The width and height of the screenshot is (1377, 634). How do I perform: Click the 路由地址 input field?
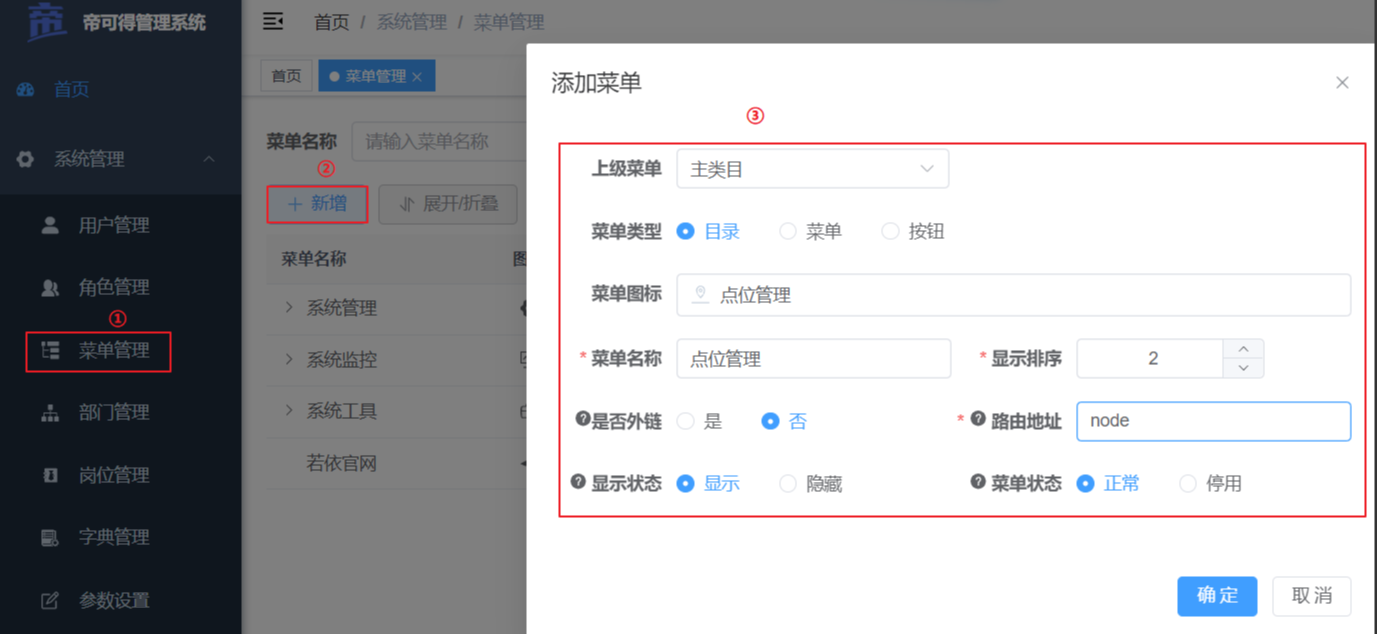[1213, 422]
